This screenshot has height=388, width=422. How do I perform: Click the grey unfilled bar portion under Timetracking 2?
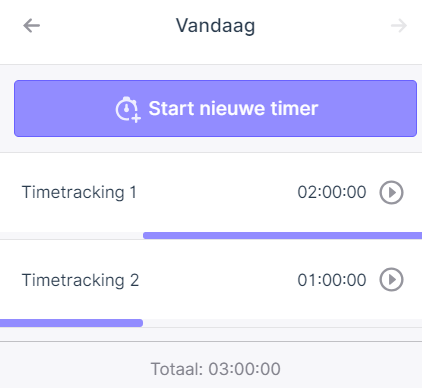click(282, 323)
